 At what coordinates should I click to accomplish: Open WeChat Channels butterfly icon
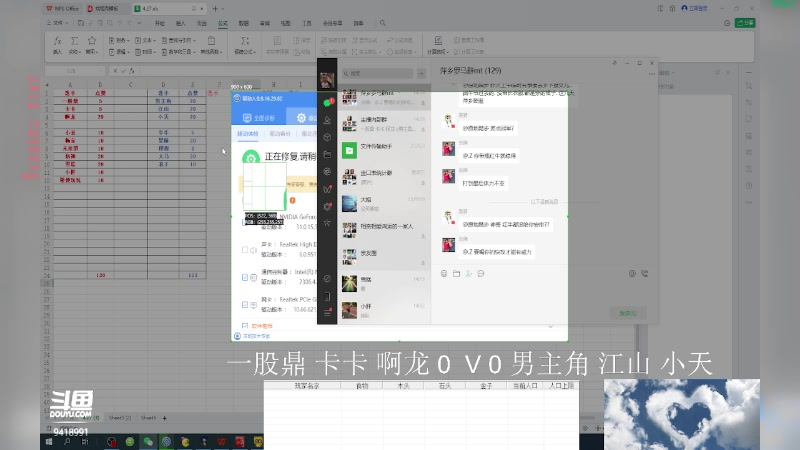tap(327, 189)
